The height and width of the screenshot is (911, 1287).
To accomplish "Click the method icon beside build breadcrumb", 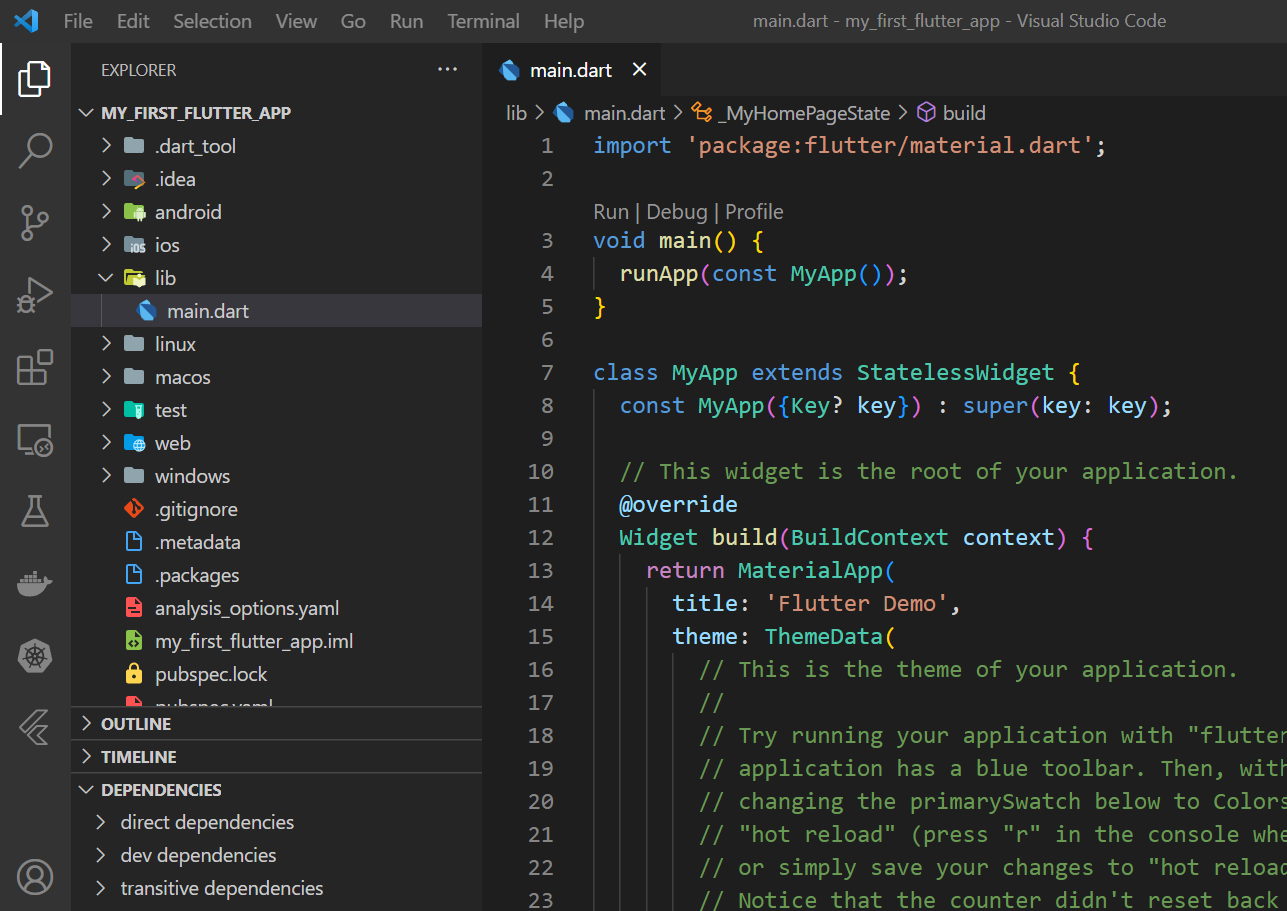I will [927, 113].
